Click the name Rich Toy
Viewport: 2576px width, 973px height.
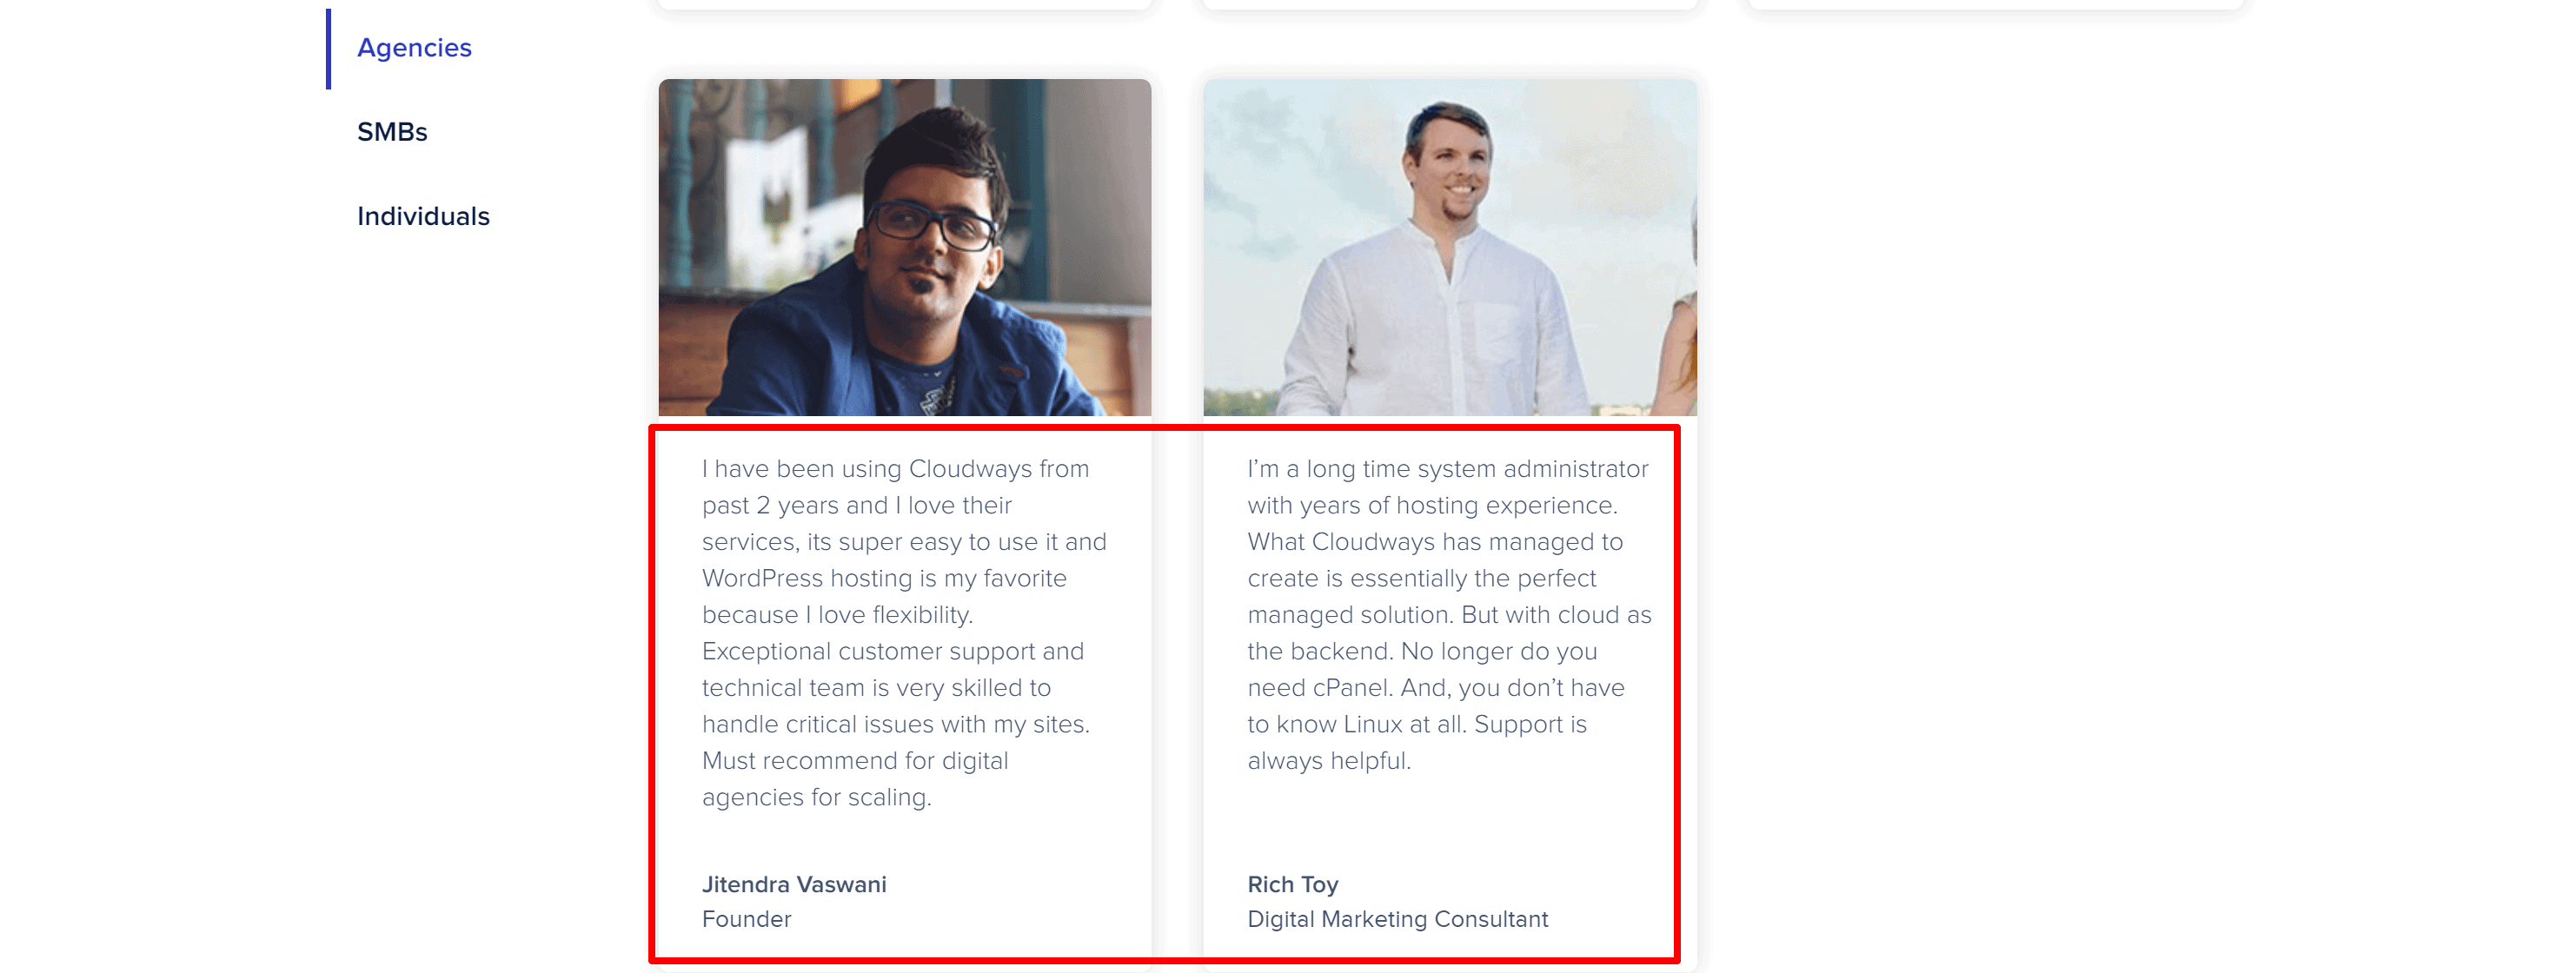1292,884
